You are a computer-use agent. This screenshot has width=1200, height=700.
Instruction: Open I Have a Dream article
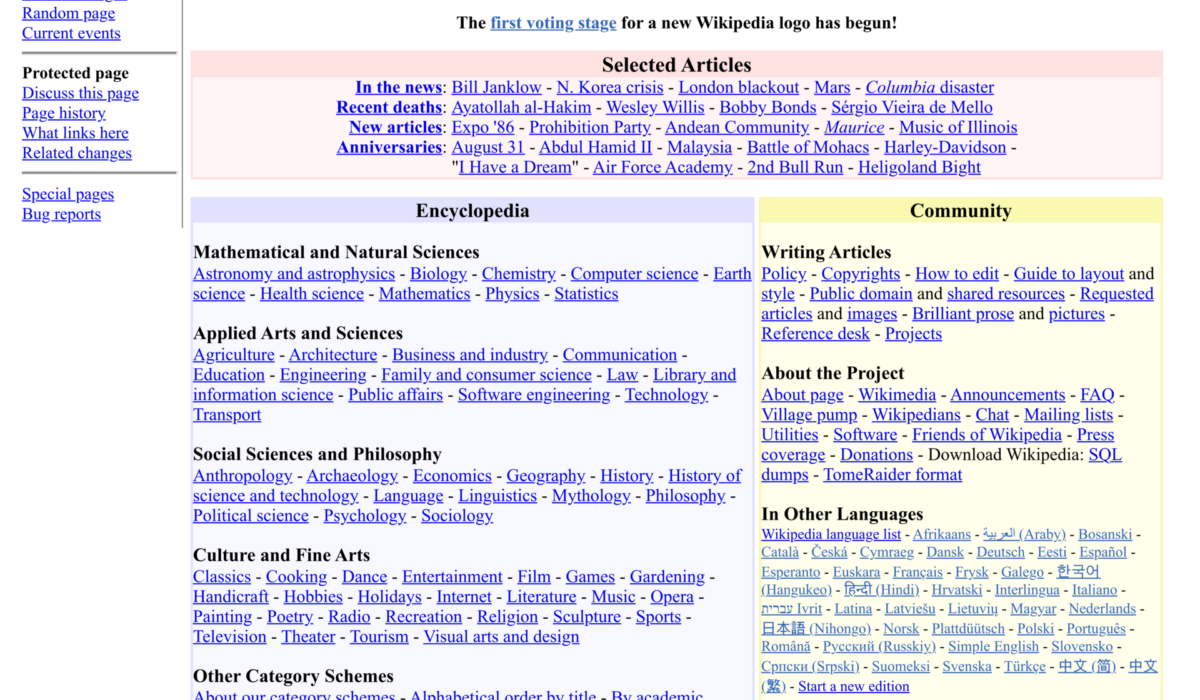pos(515,167)
